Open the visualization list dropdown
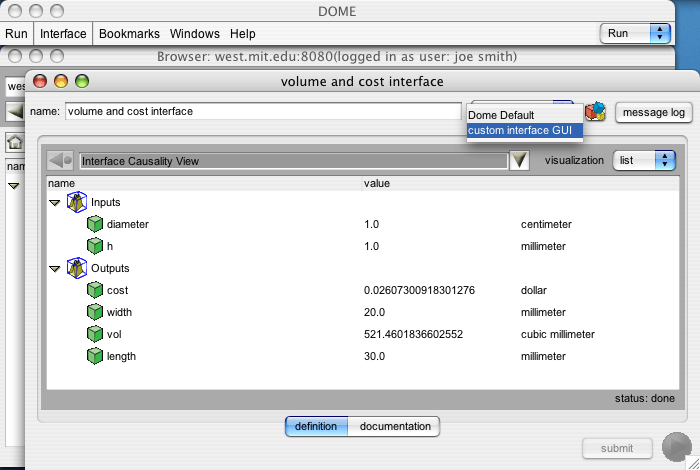Image resolution: width=700 pixels, height=470 pixels. pos(644,160)
